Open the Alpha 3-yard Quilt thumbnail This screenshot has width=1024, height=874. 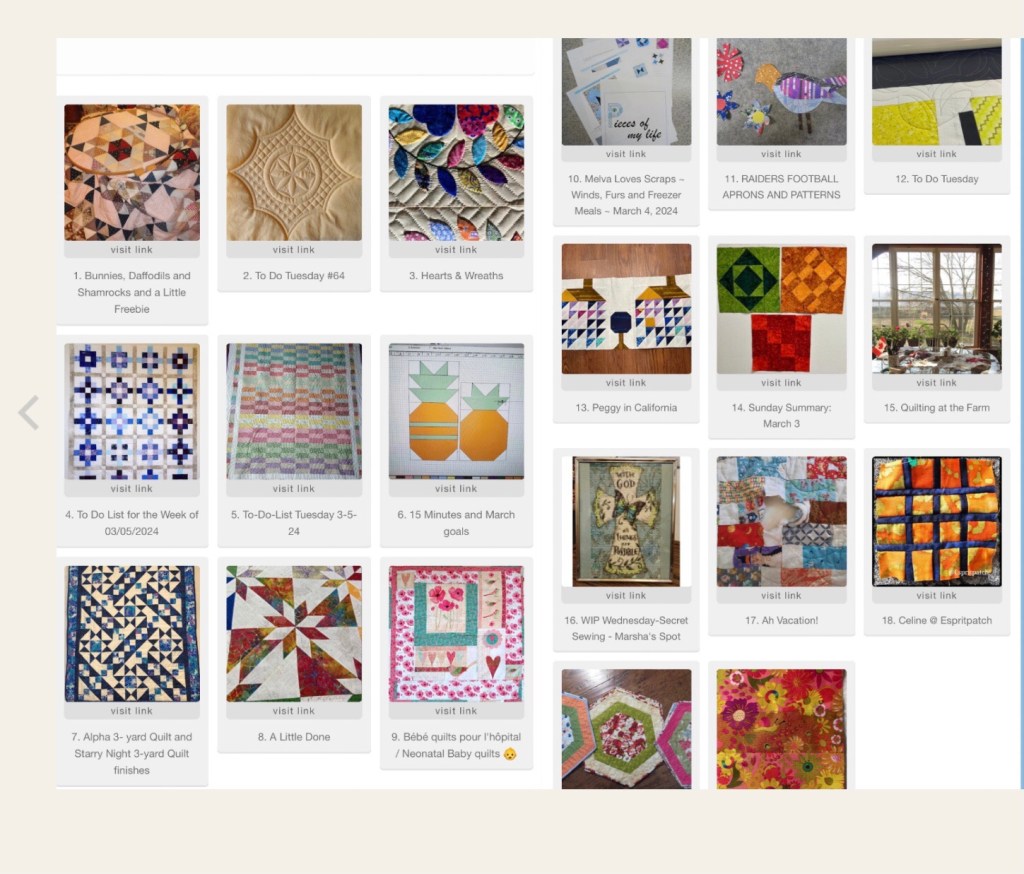132,634
